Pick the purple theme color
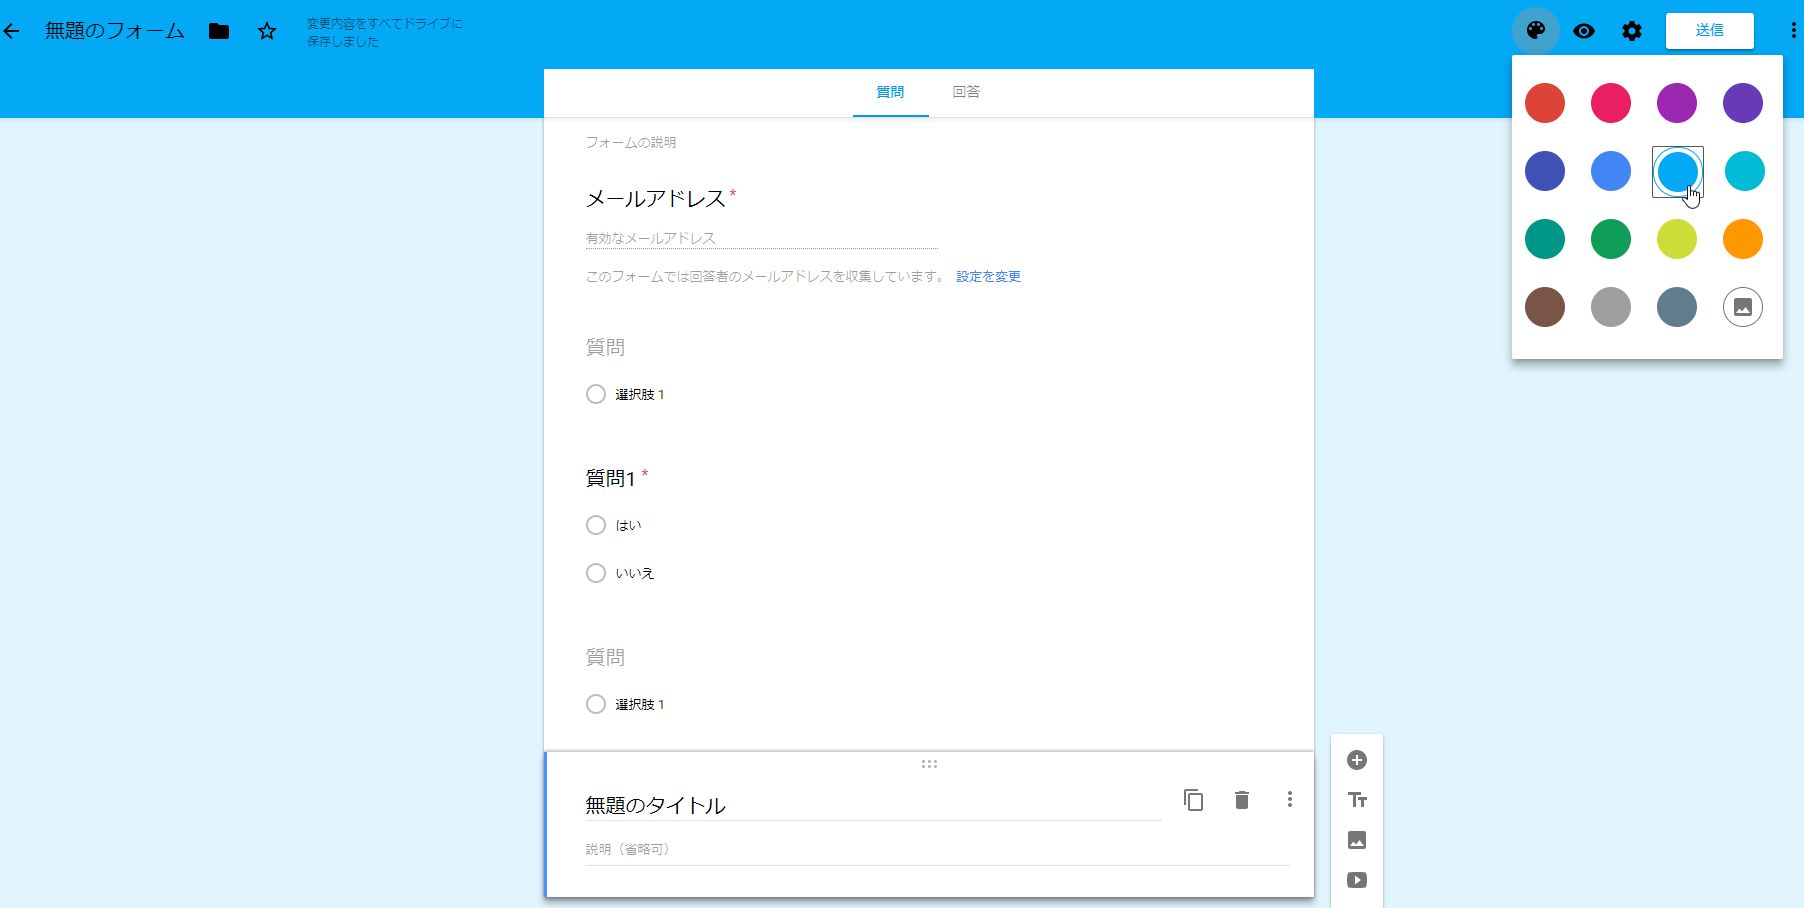The image size is (1804, 908). click(x=1677, y=103)
